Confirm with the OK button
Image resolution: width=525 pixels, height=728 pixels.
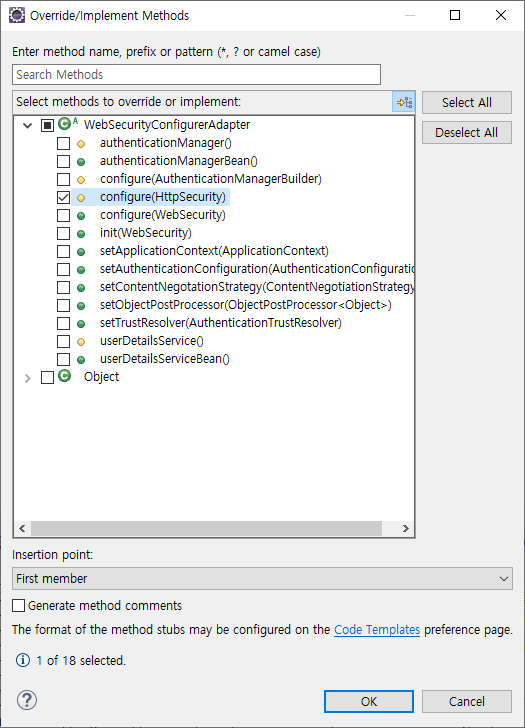(x=369, y=701)
